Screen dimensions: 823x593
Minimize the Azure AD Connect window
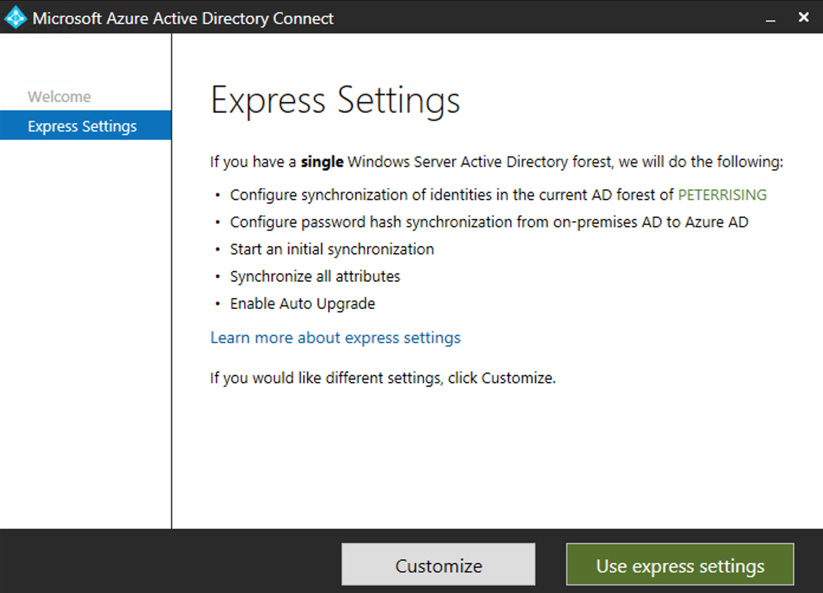pos(769,18)
